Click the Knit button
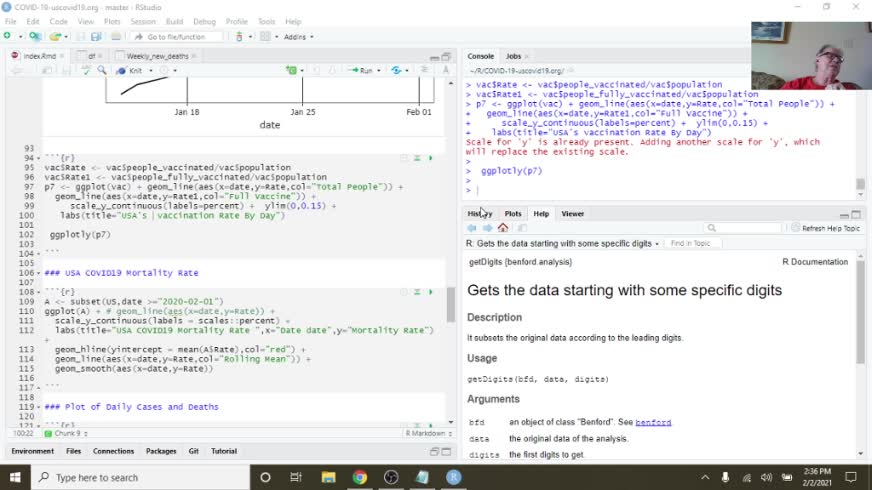Viewport: 872px width, 490px height. (x=130, y=71)
